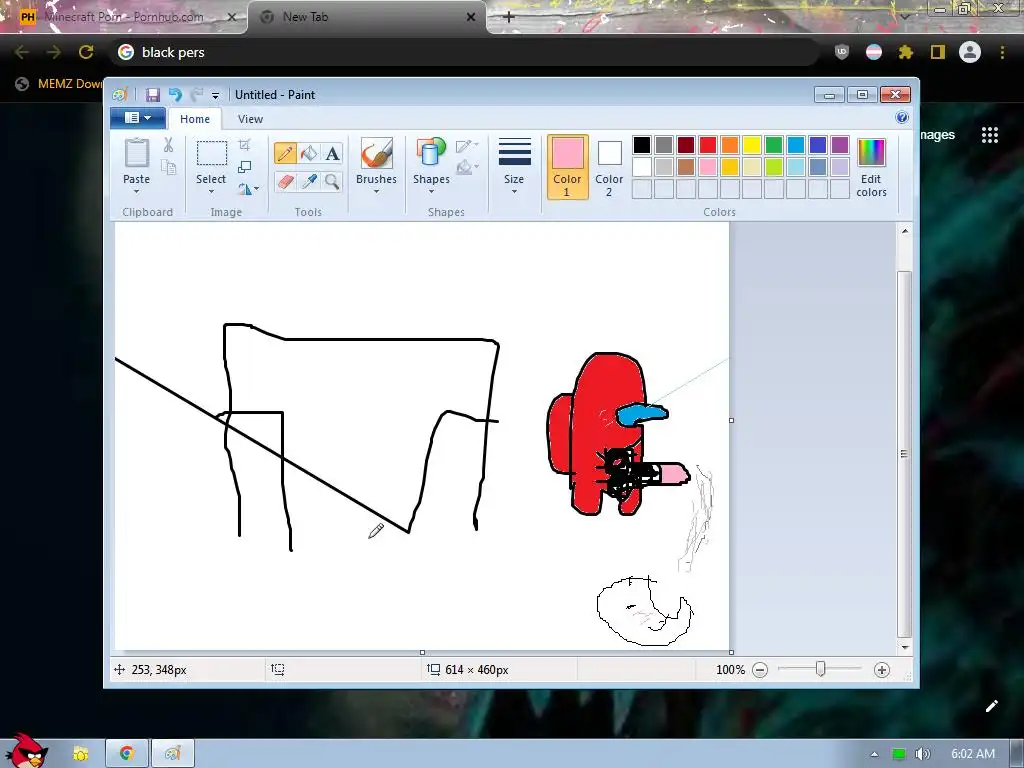Click the zoom slider handle
The width and height of the screenshot is (1024, 768).
pyautogui.click(x=821, y=669)
